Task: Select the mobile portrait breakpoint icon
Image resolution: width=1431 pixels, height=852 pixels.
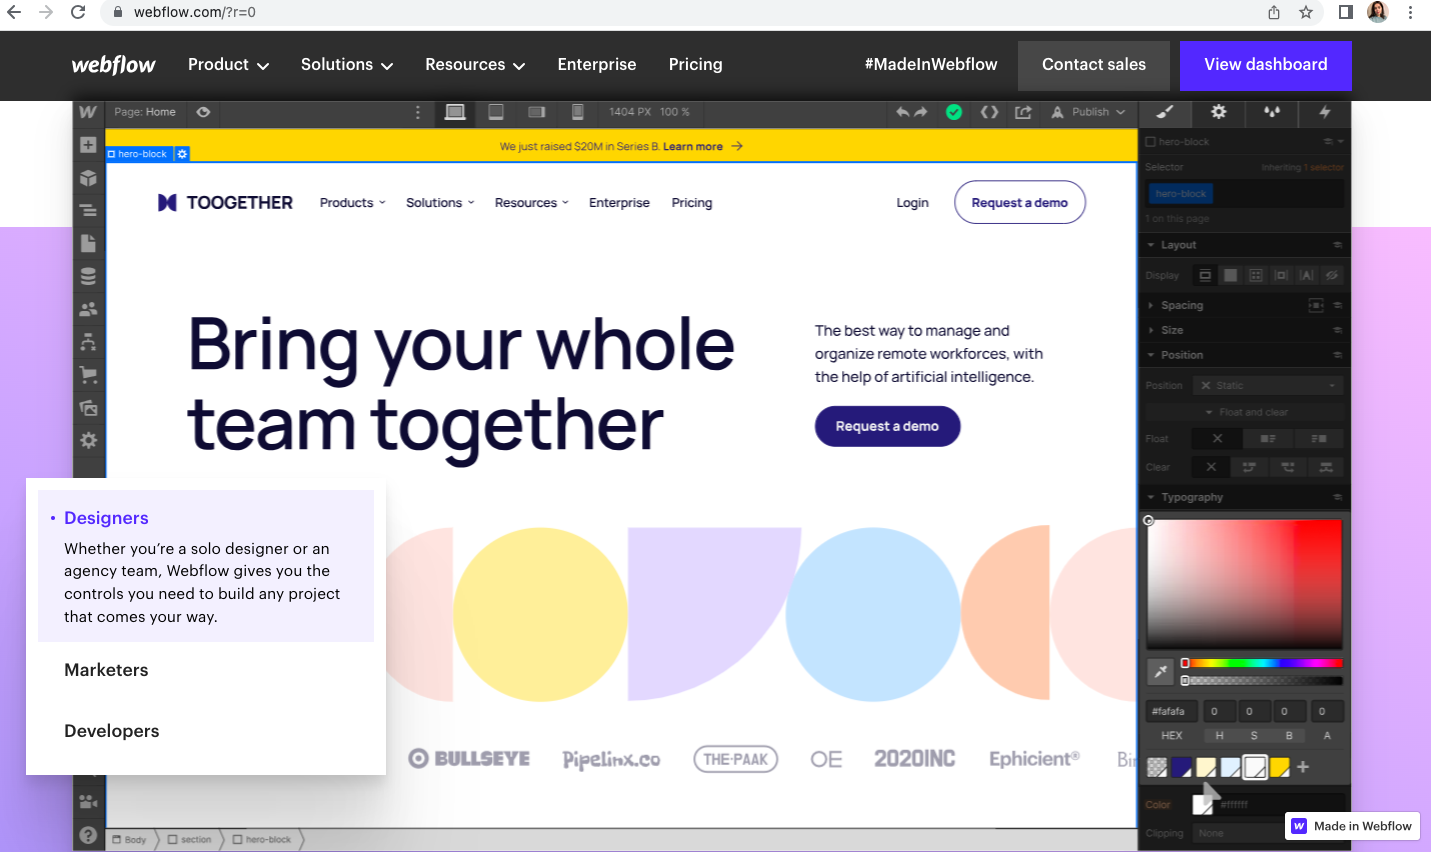Action: pos(577,112)
